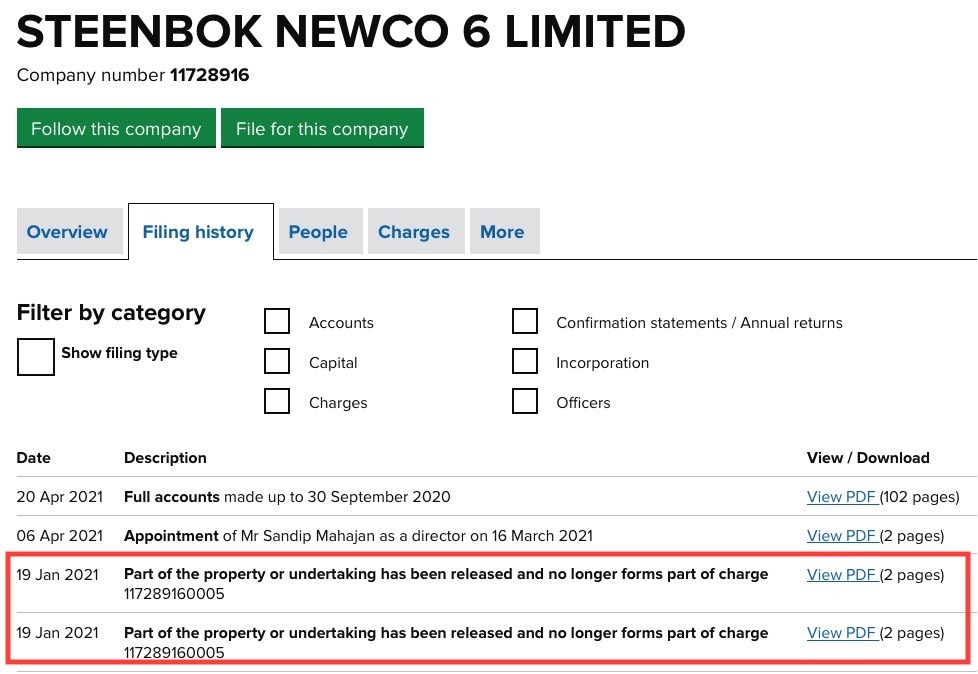
Task: Select the Incorporation filter checkbox
Action: [525, 362]
